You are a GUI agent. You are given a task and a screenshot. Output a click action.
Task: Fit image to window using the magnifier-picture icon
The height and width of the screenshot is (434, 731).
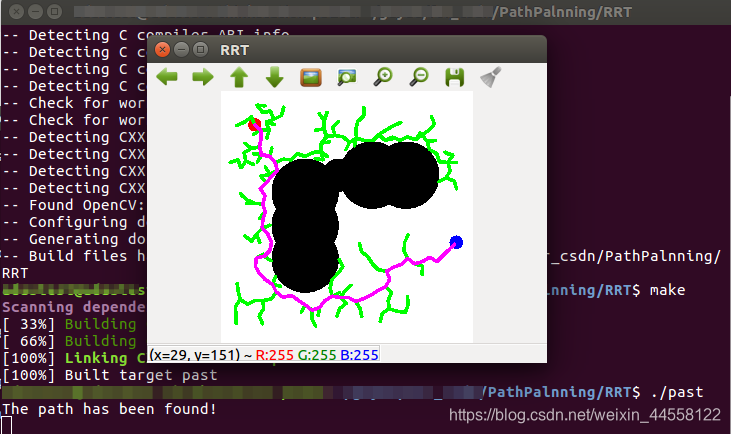click(347, 77)
